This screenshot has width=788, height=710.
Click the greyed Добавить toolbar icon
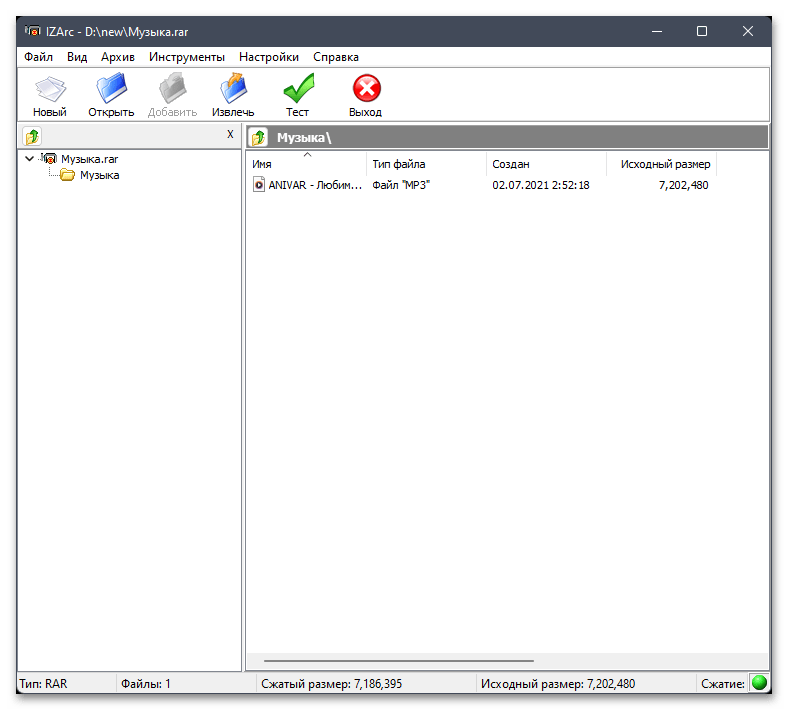pos(172,88)
